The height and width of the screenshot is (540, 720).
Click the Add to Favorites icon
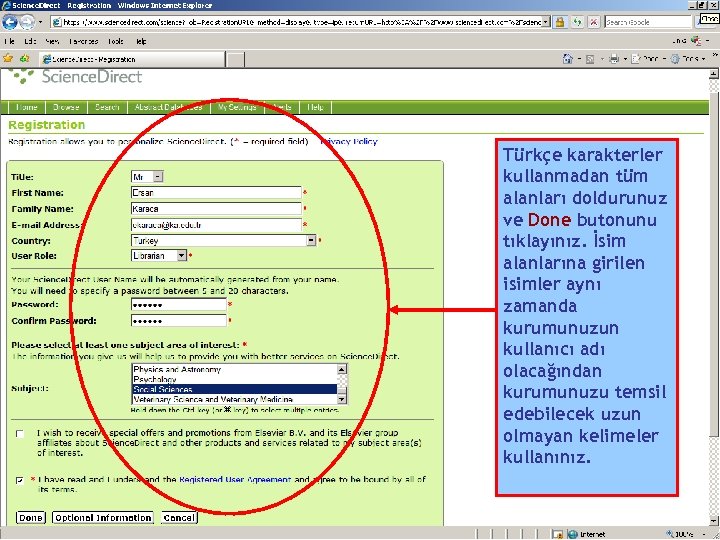tap(24, 58)
